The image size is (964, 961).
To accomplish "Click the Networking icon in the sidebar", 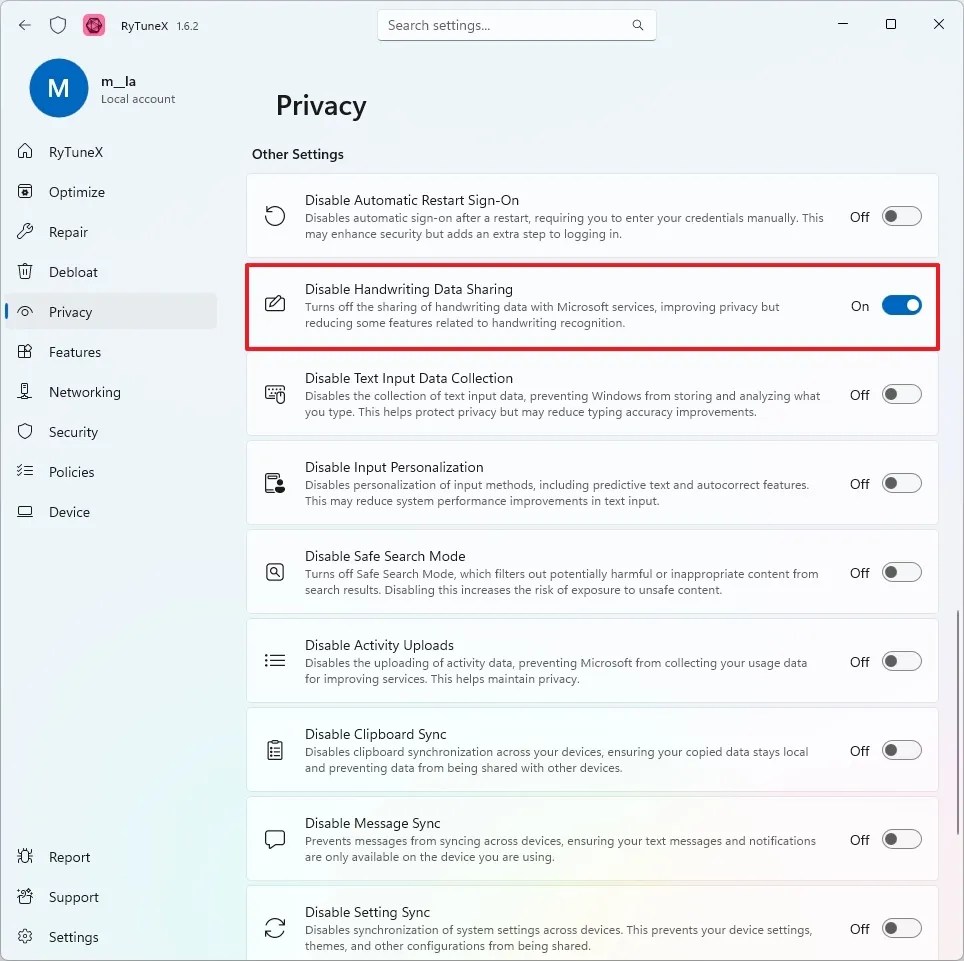I will [24, 392].
